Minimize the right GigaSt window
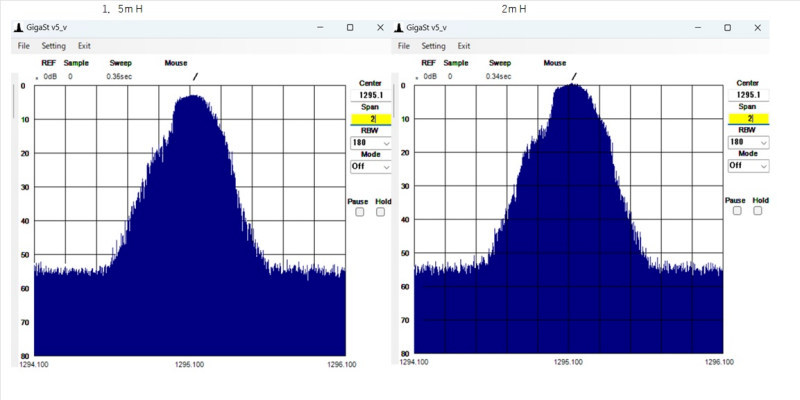The image size is (800, 400). coord(697,28)
